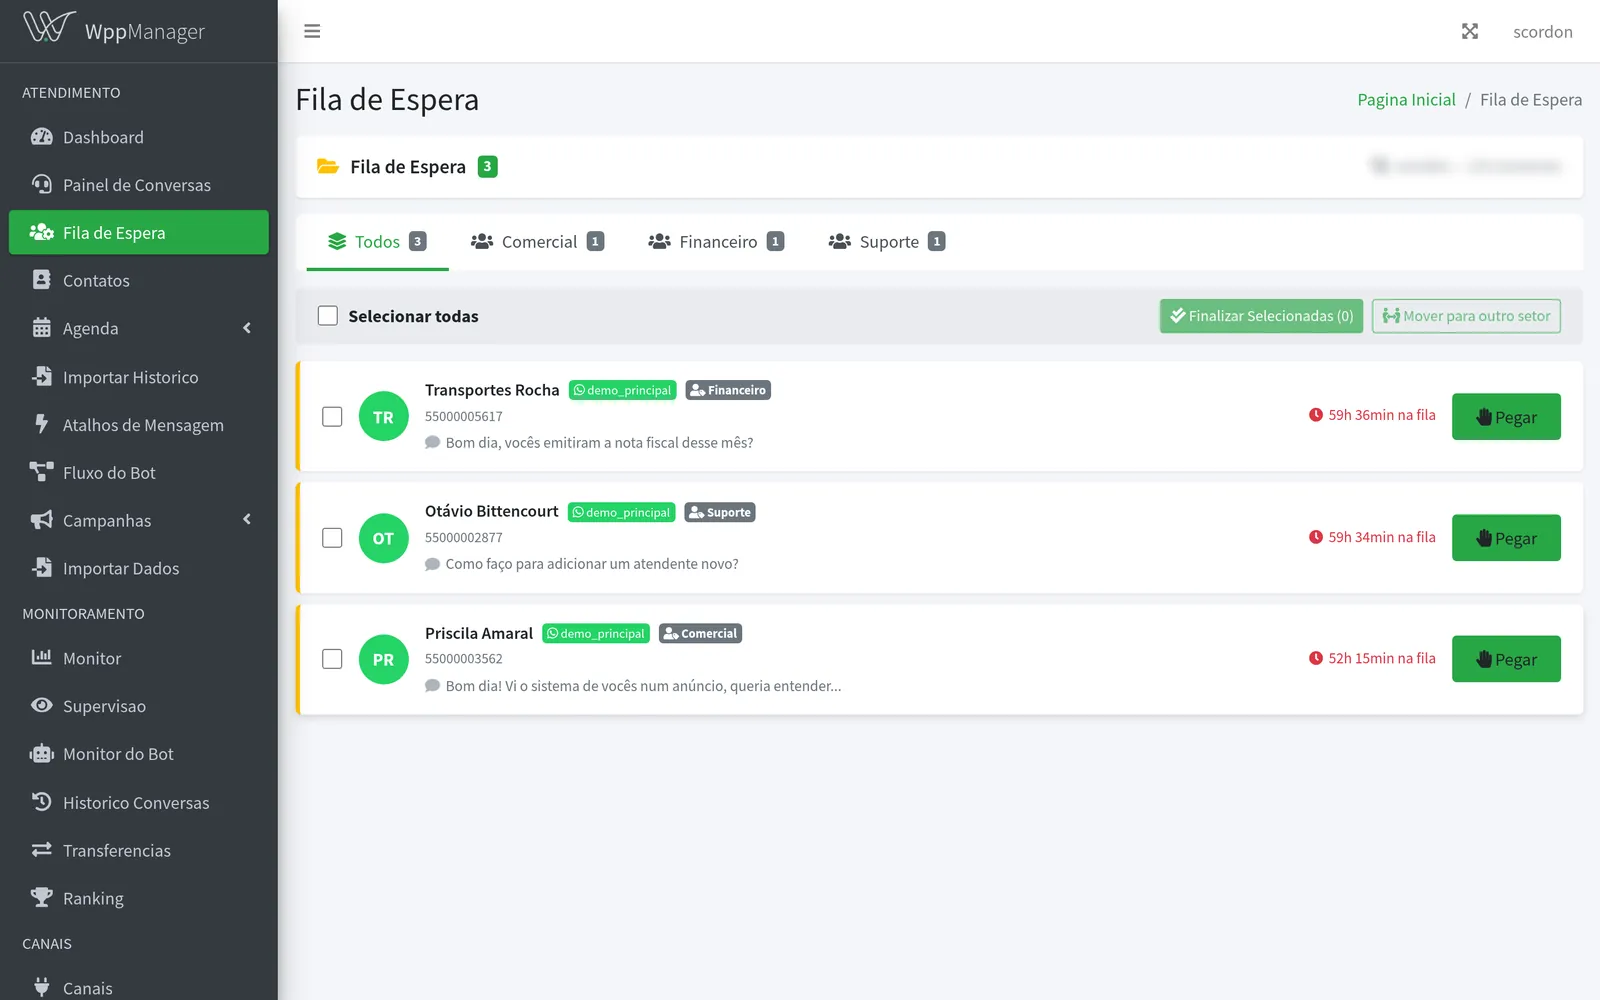
Task: Click the WppManager logo
Action: [x=113, y=29]
